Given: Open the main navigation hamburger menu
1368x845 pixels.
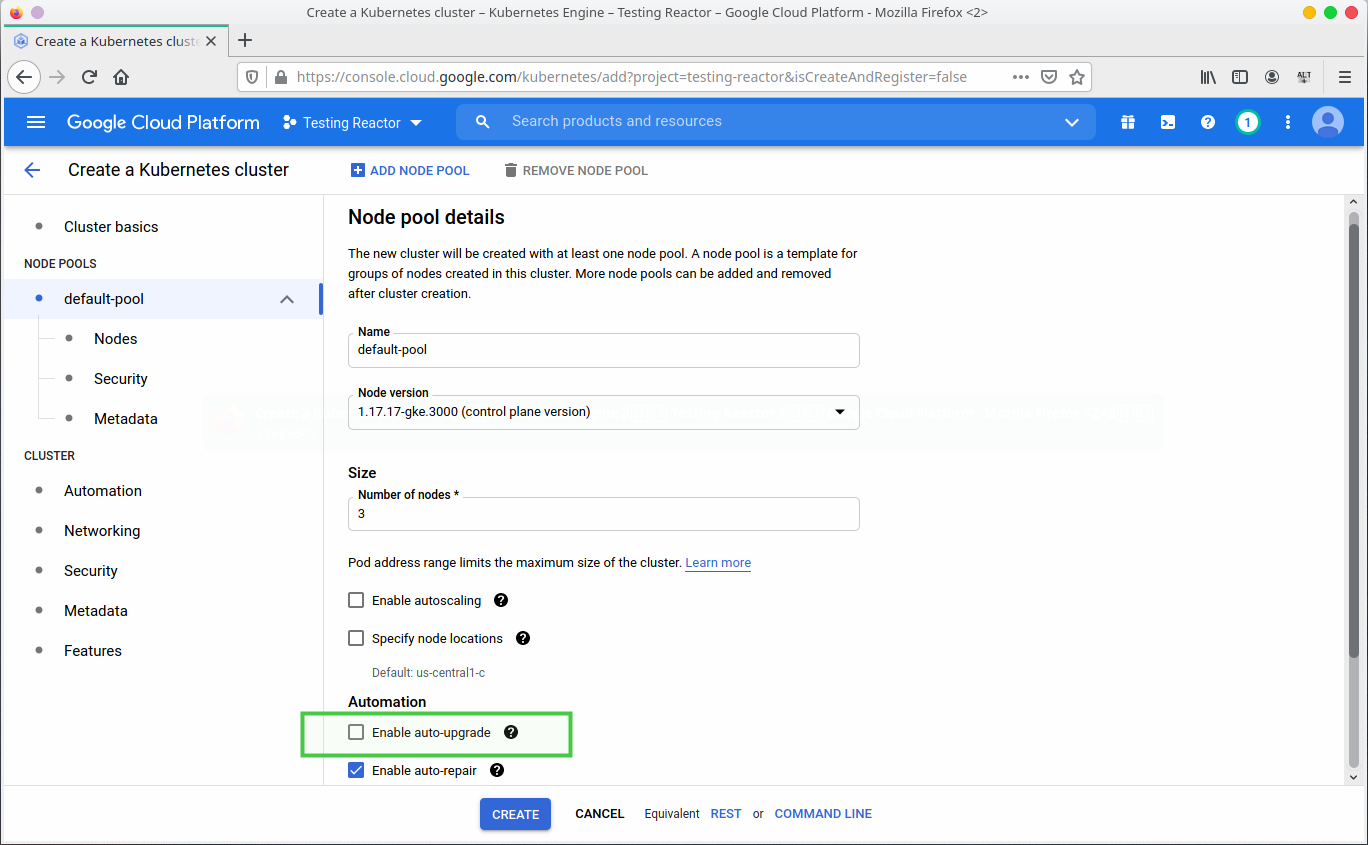Looking at the screenshot, I should coord(36,122).
